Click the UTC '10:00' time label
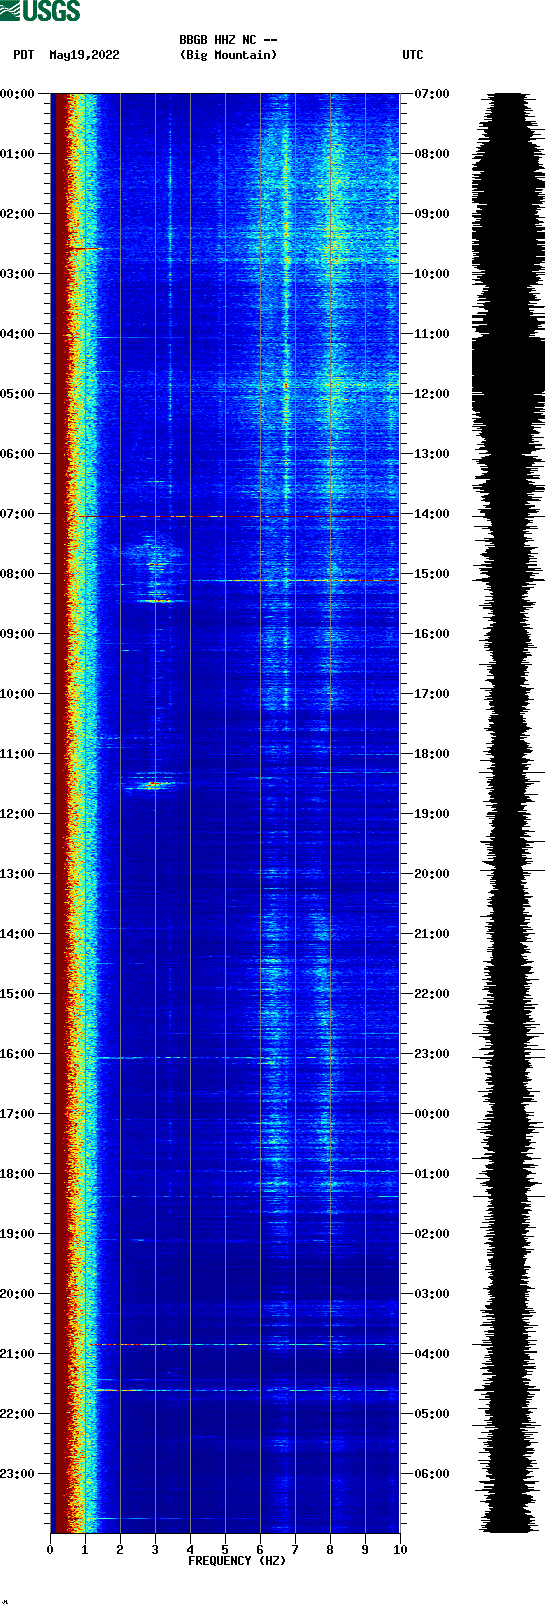The height and width of the screenshot is (1613, 552). (432, 274)
